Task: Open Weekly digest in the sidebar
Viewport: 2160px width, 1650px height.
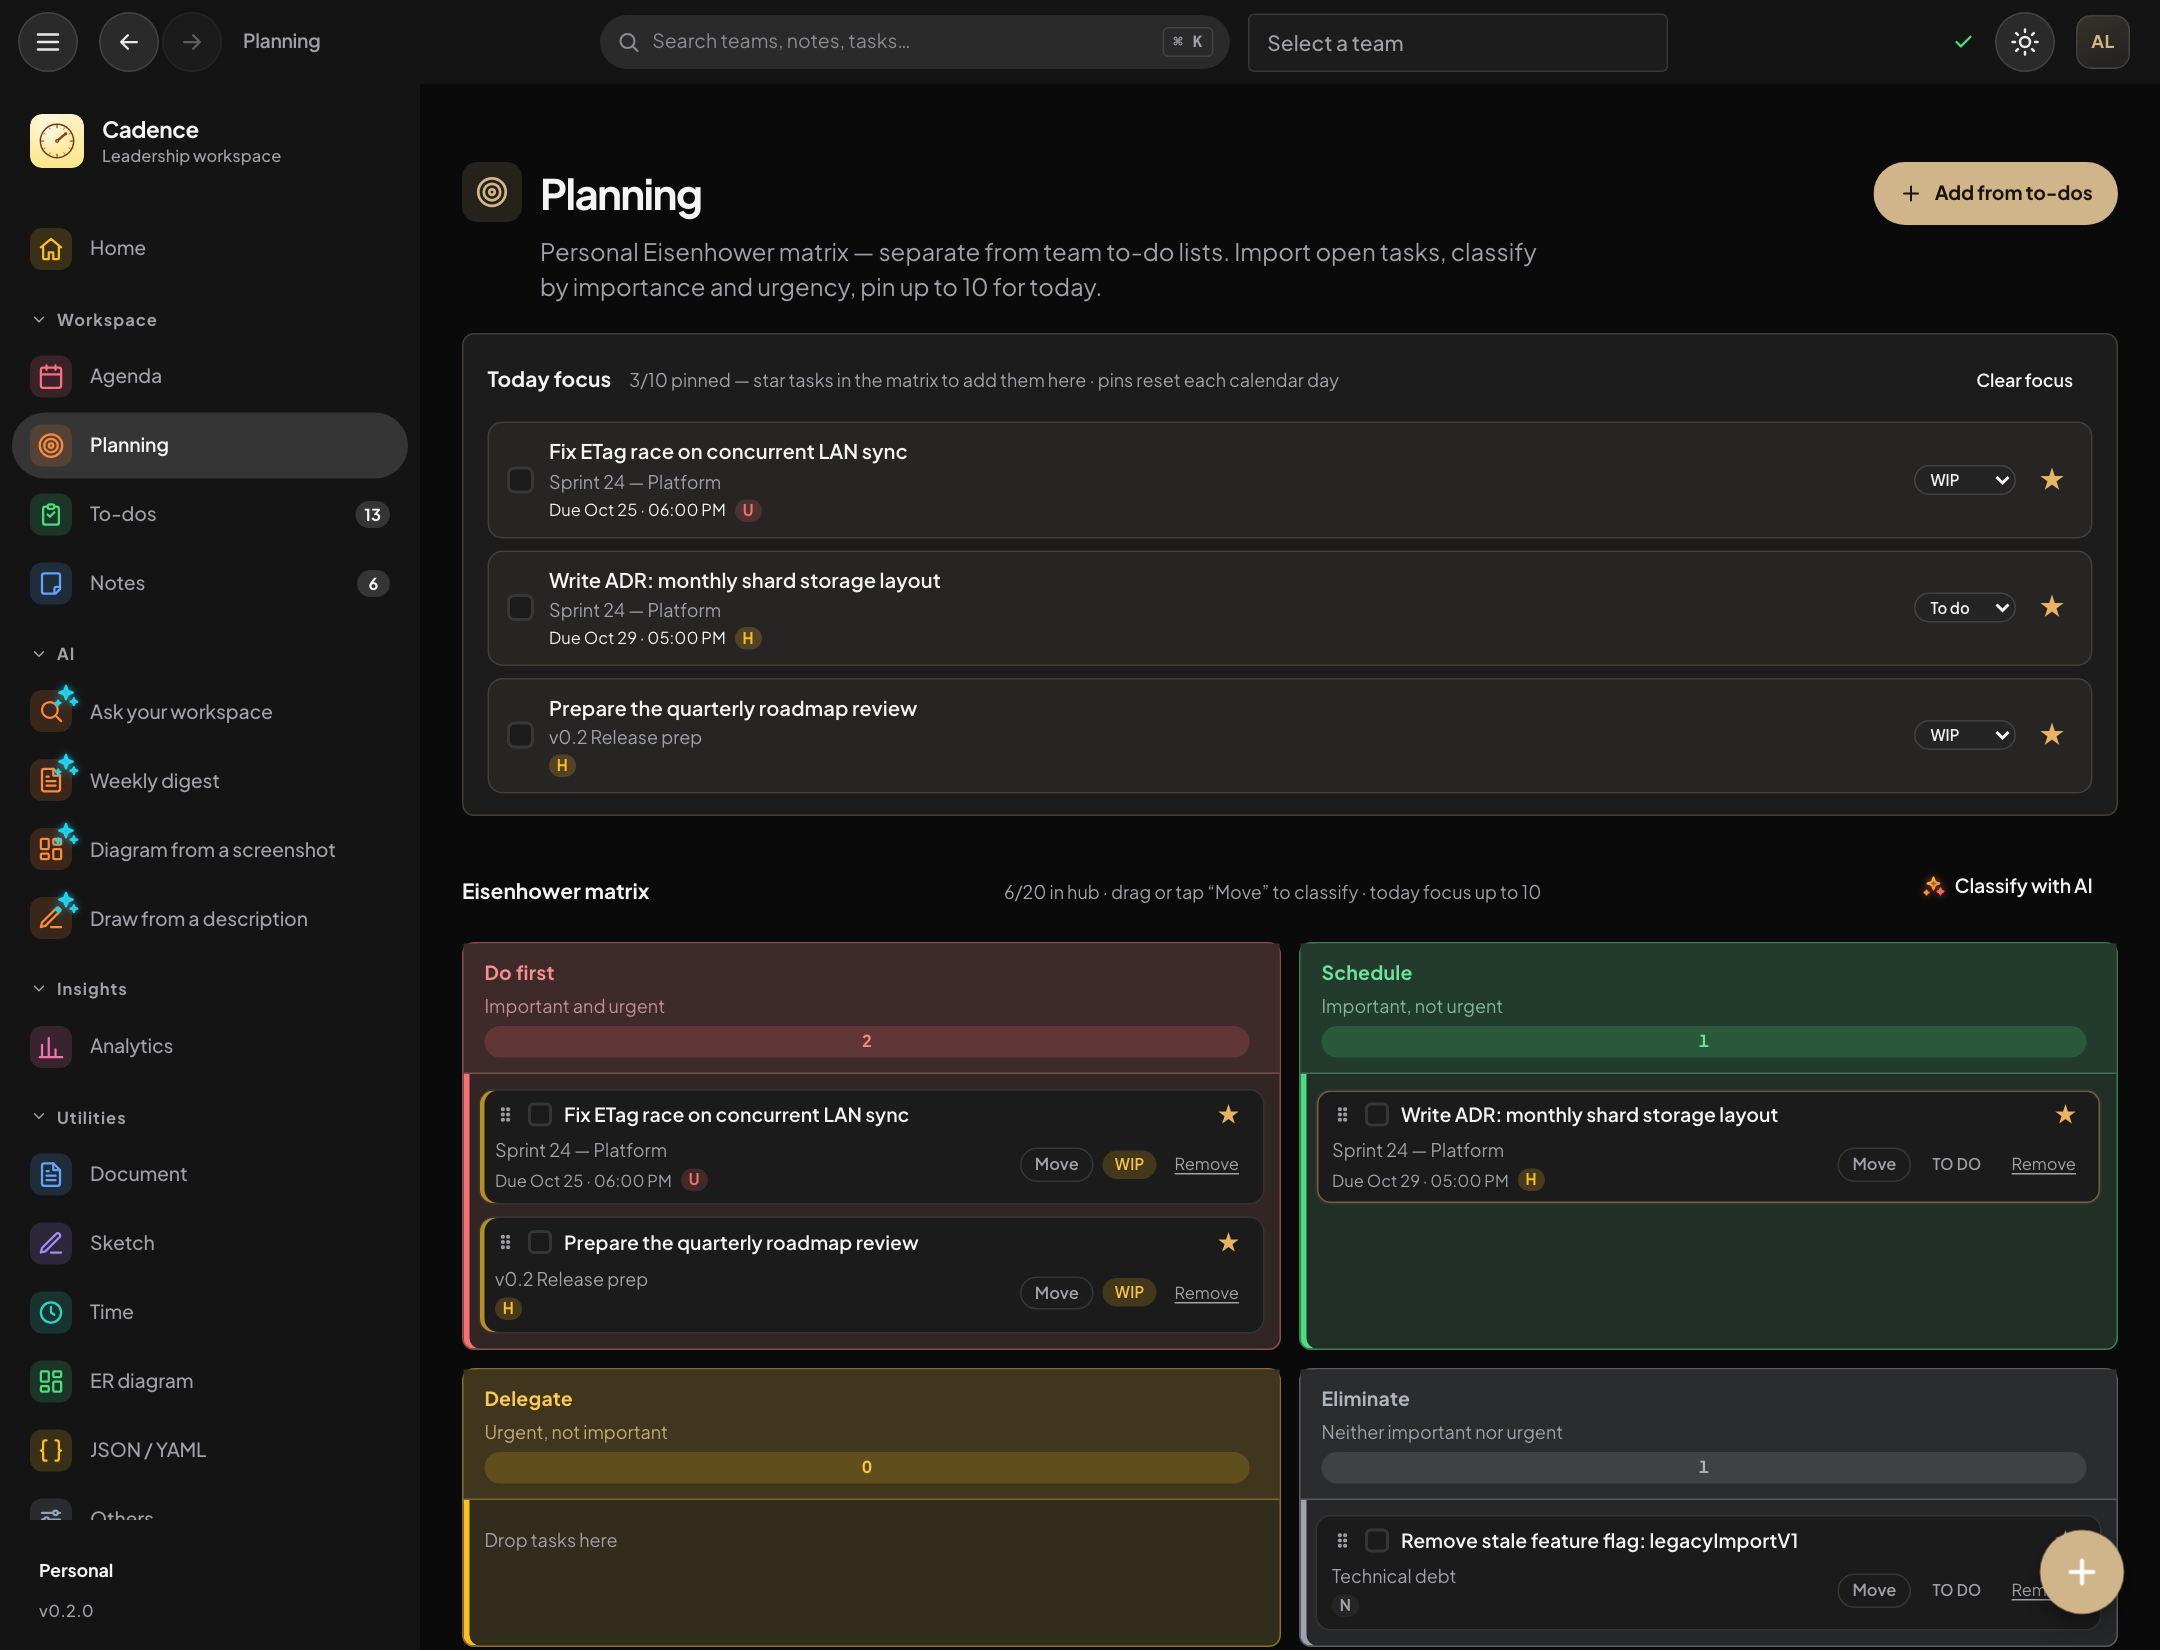Action: pyautogui.click(x=210, y=781)
